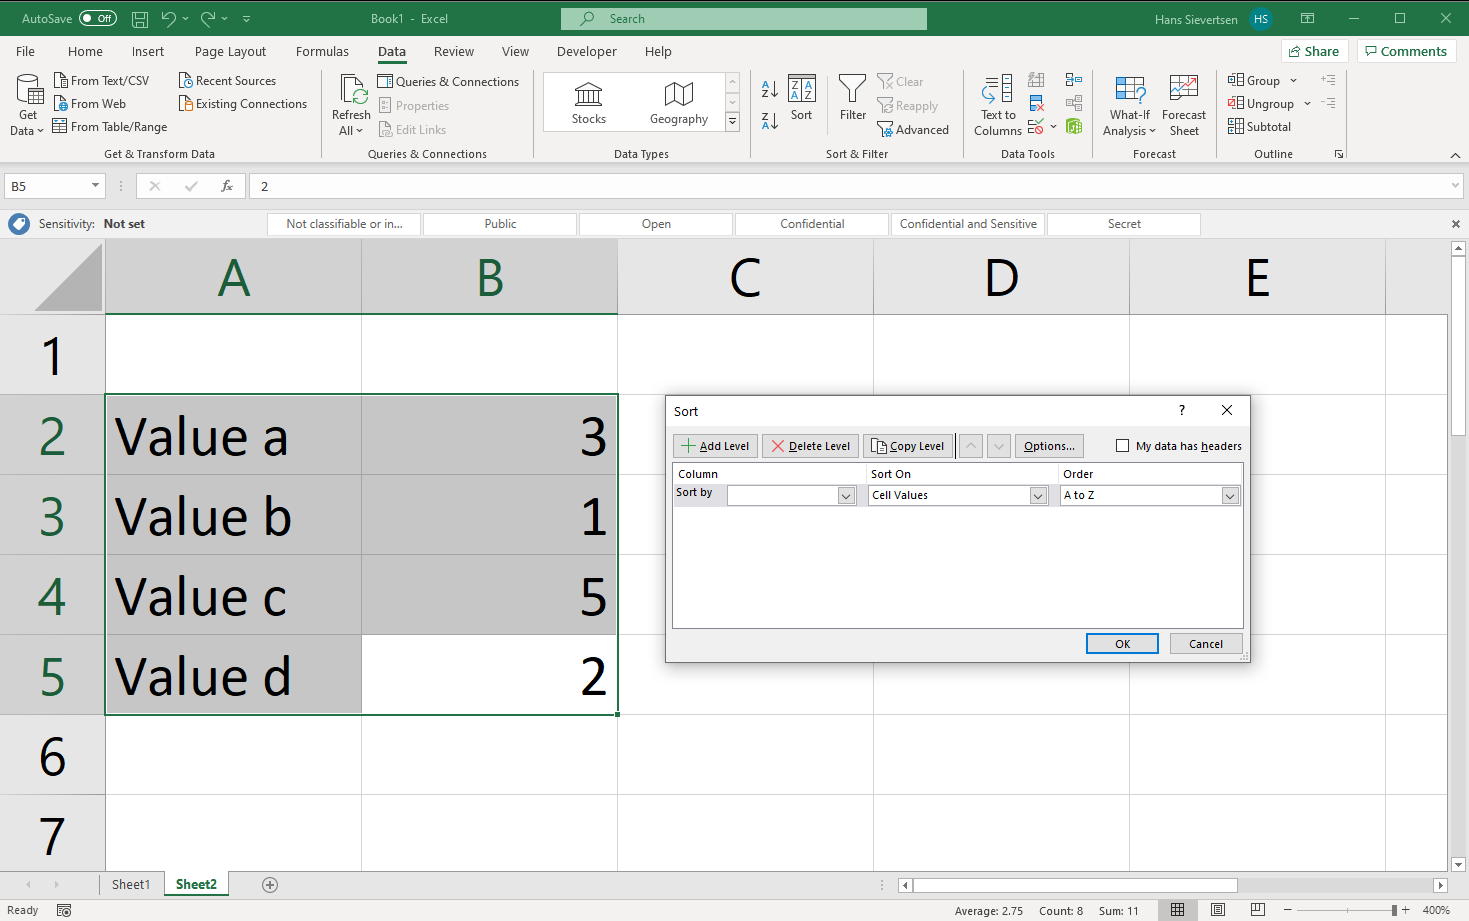This screenshot has height=921, width=1469.
Task: Set sensitivity to Secret
Action: point(1124,224)
